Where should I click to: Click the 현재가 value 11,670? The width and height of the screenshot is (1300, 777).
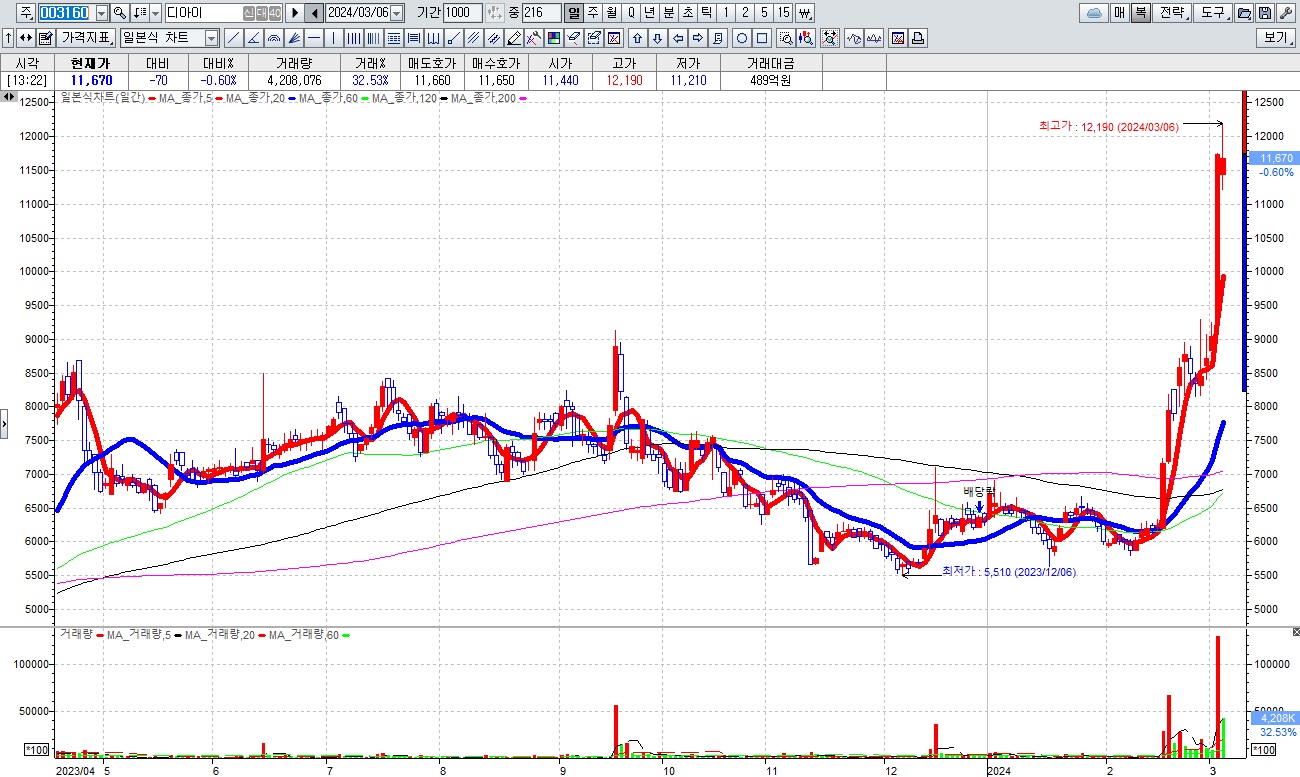point(91,80)
